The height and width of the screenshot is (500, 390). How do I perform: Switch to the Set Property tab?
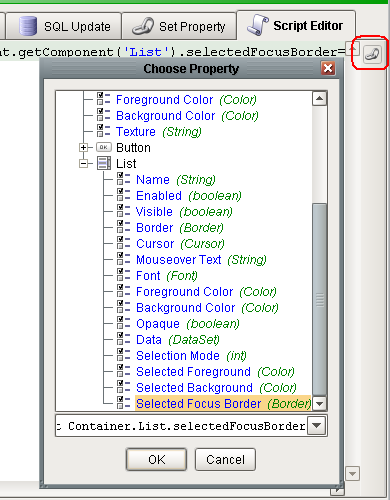click(x=179, y=26)
